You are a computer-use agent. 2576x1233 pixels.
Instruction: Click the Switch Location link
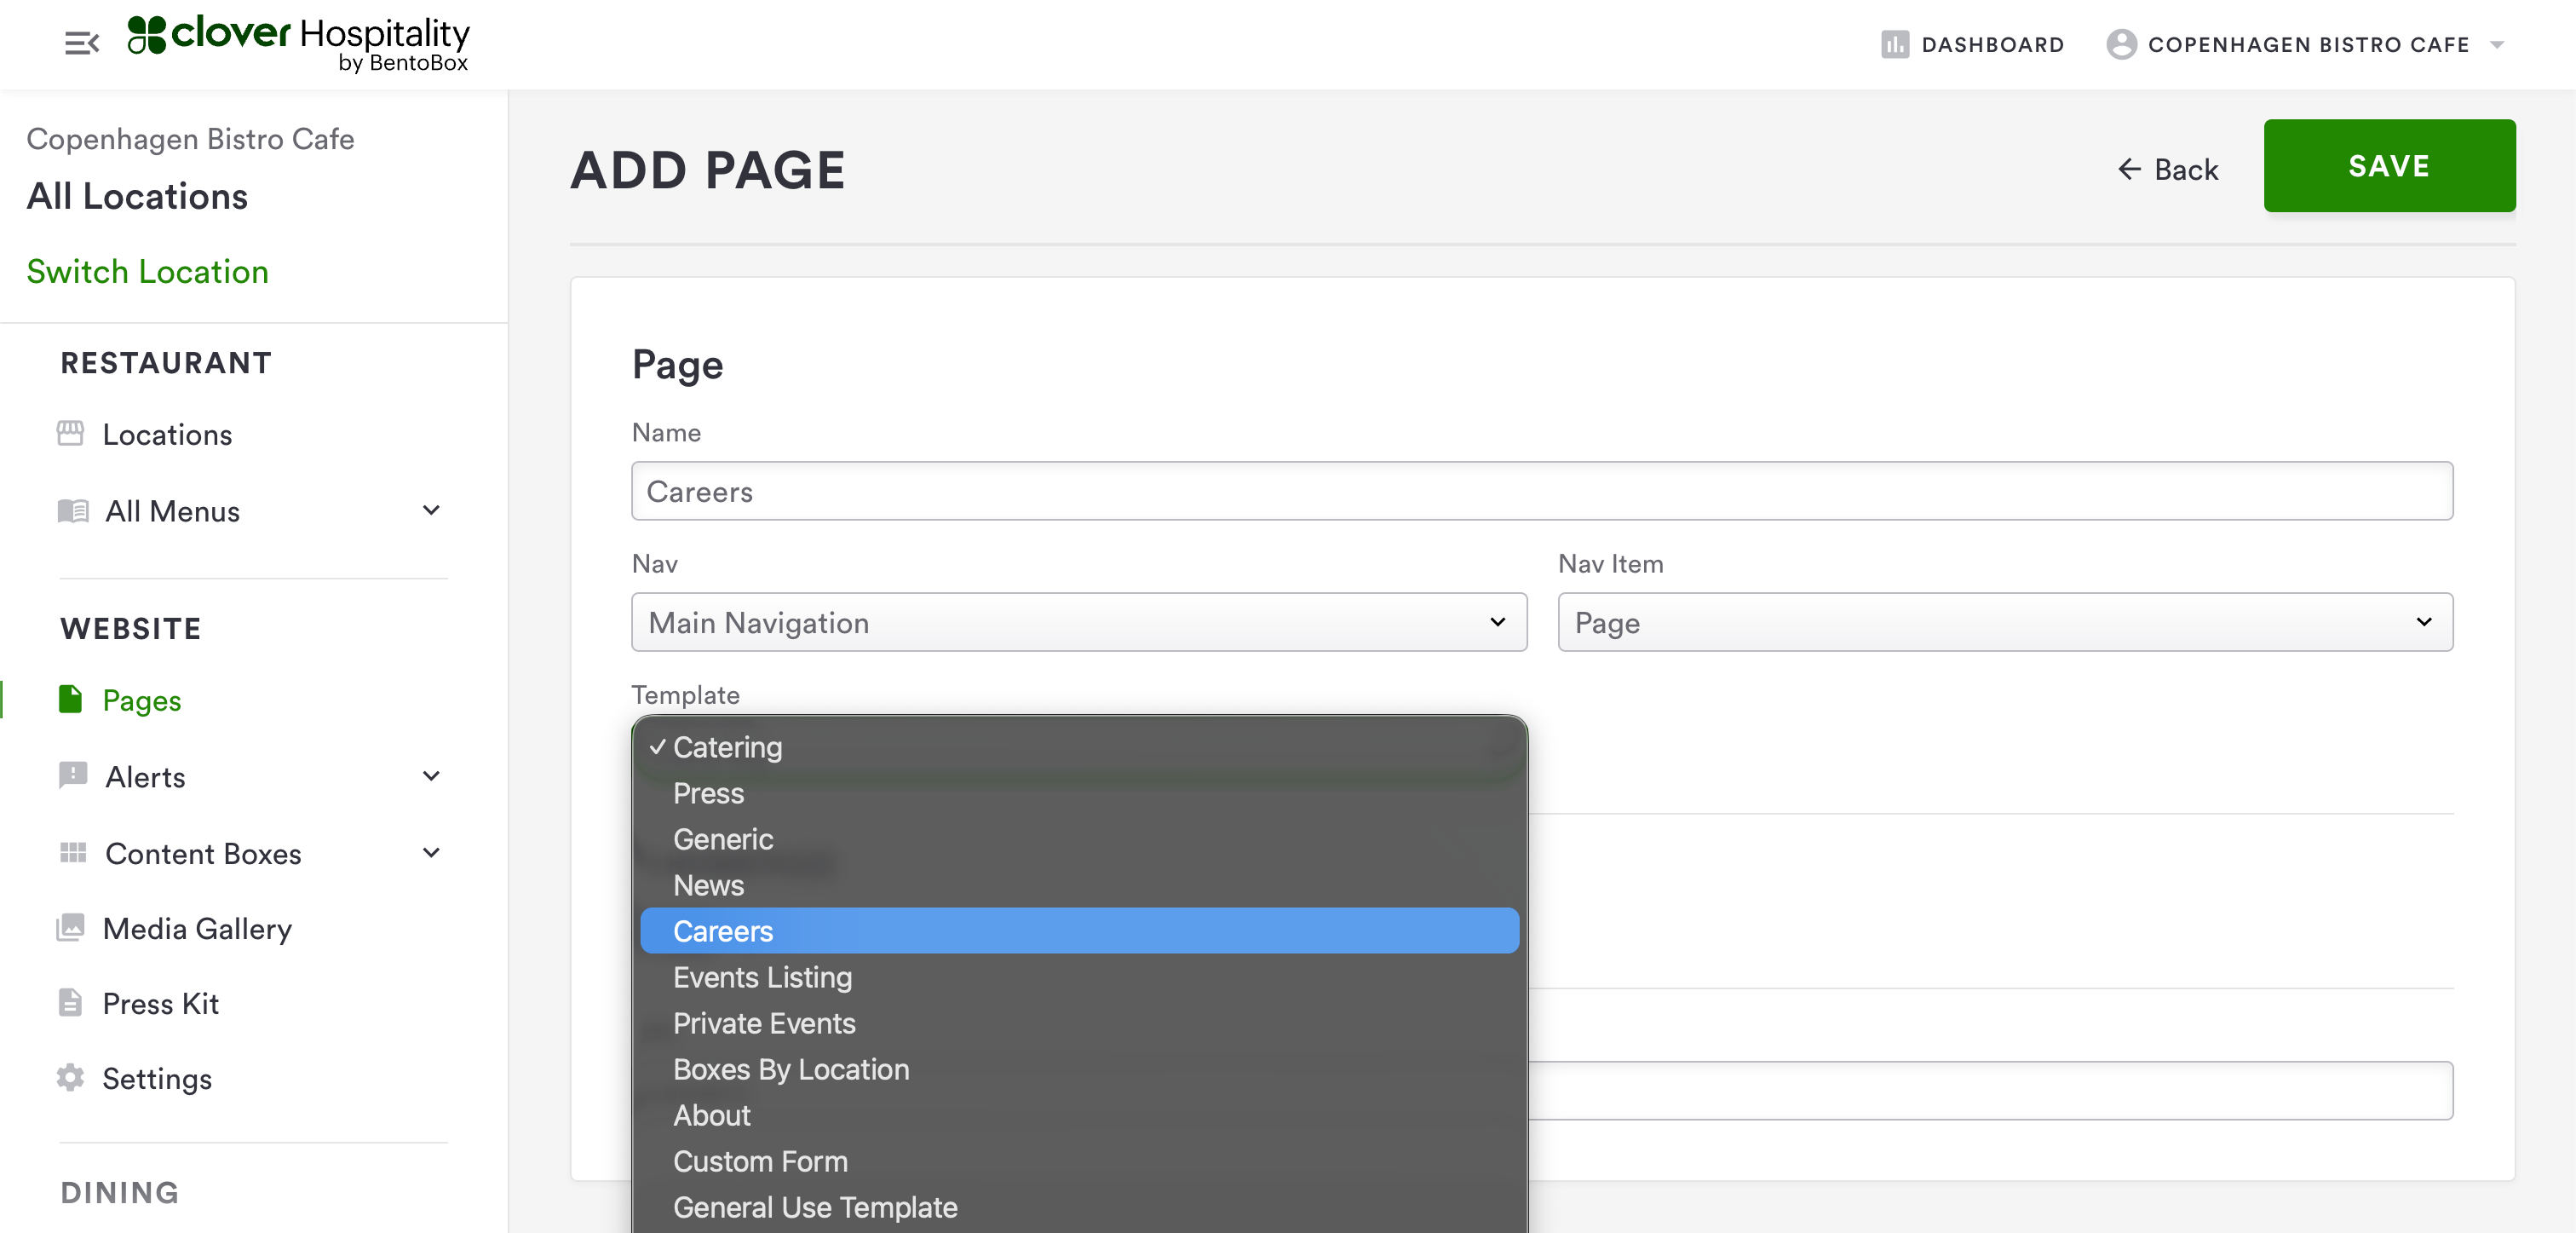[x=147, y=271]
